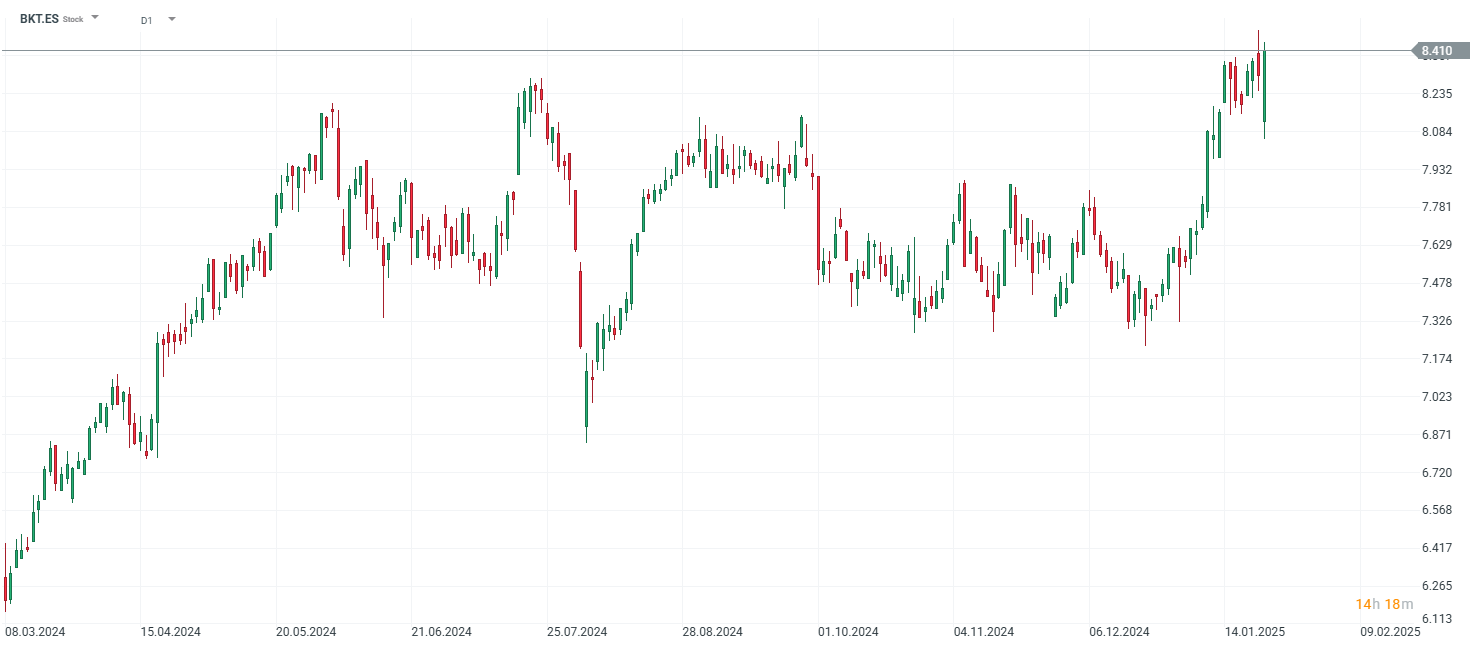Select the 7.478 level on price scale
This screenshot has height=649, width=1482.
coord(1436,283)
